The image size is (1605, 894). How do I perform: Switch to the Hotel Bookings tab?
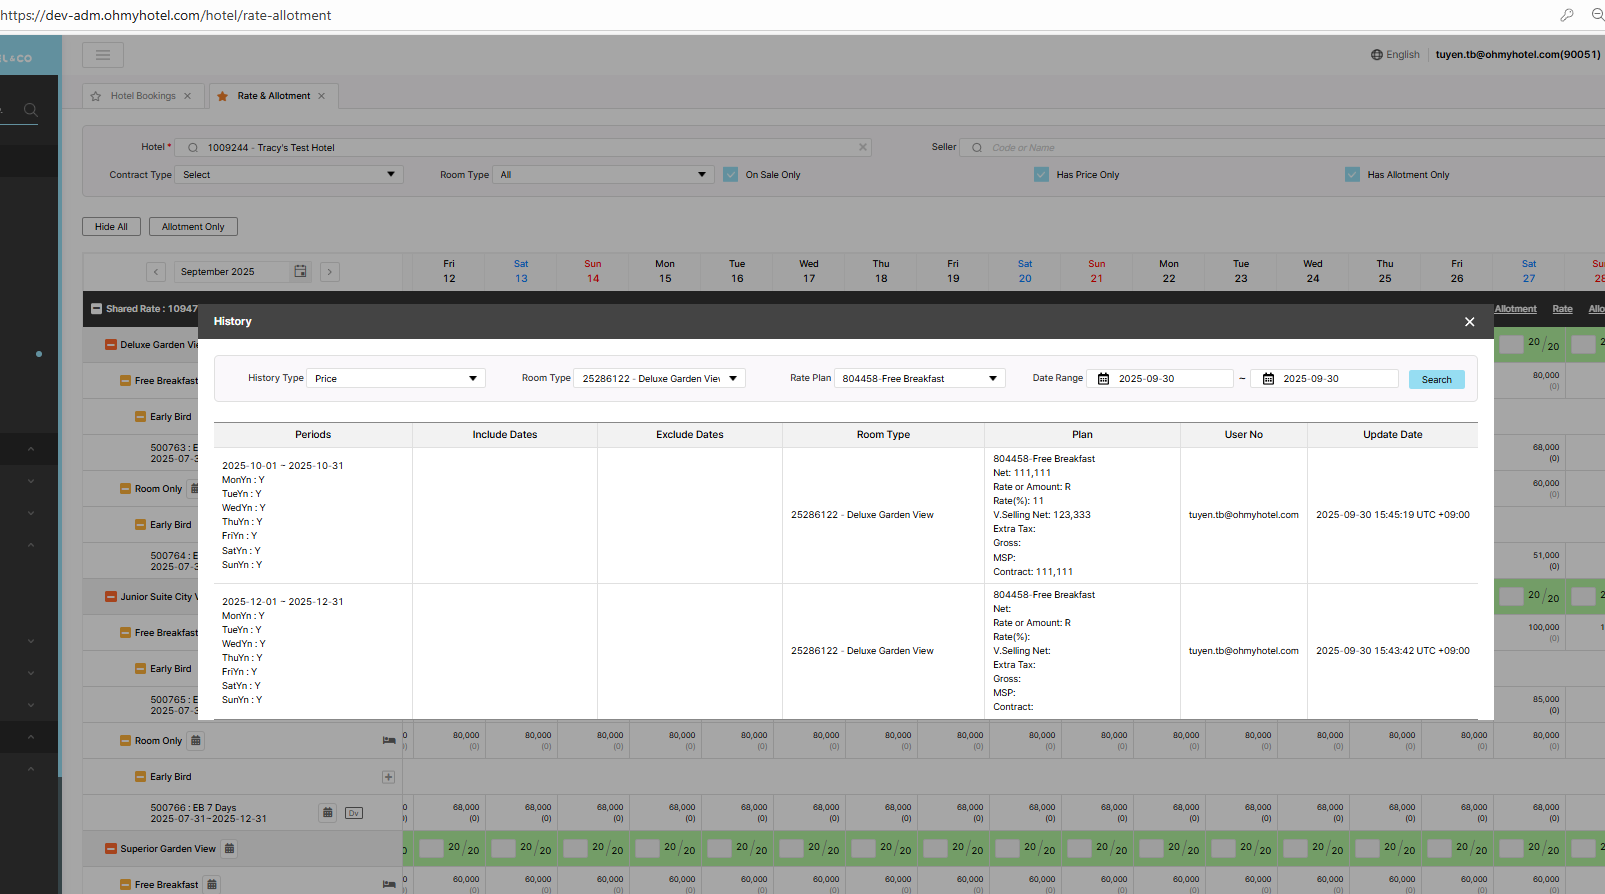[143, 96]
